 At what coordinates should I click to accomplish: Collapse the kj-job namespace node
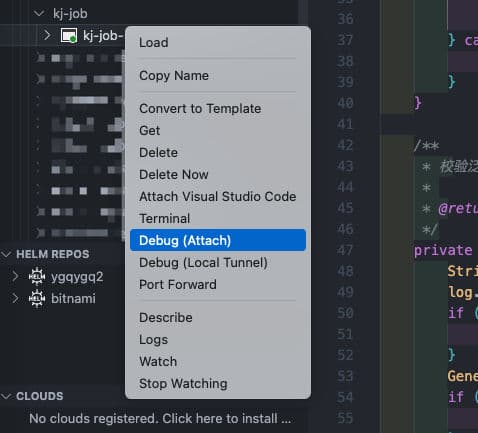pos(39,14)
